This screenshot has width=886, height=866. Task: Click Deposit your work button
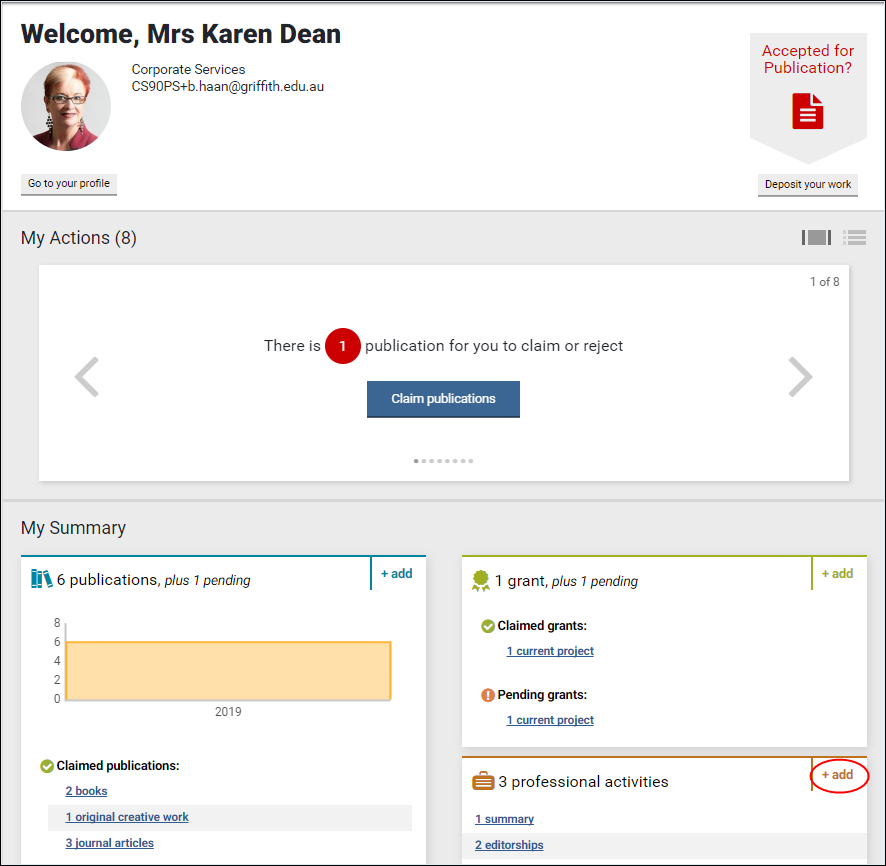(x=808, y=185)
